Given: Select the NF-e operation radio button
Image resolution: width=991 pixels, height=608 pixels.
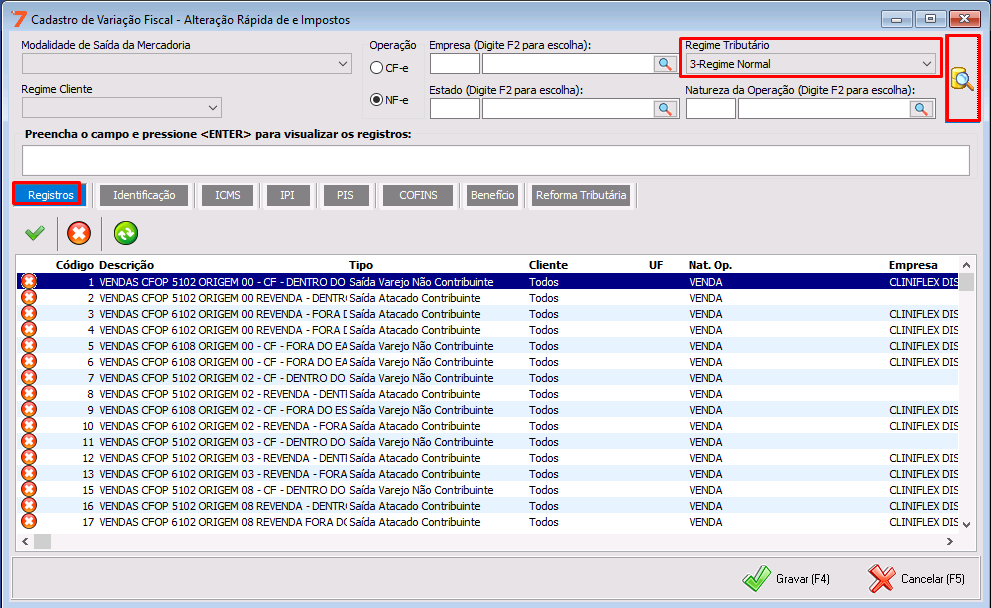Looking at the screenshot, I should (x=377, y=99).
